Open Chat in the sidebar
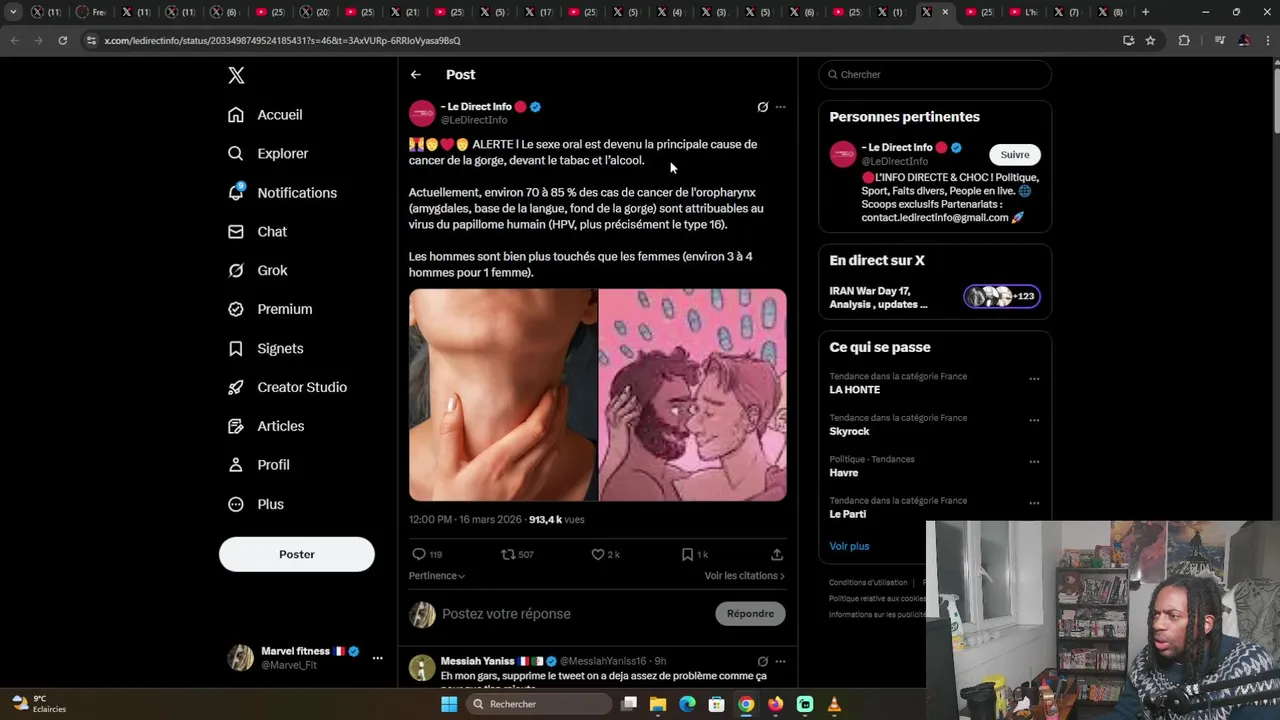1280x720 pixels. [257, 232]
